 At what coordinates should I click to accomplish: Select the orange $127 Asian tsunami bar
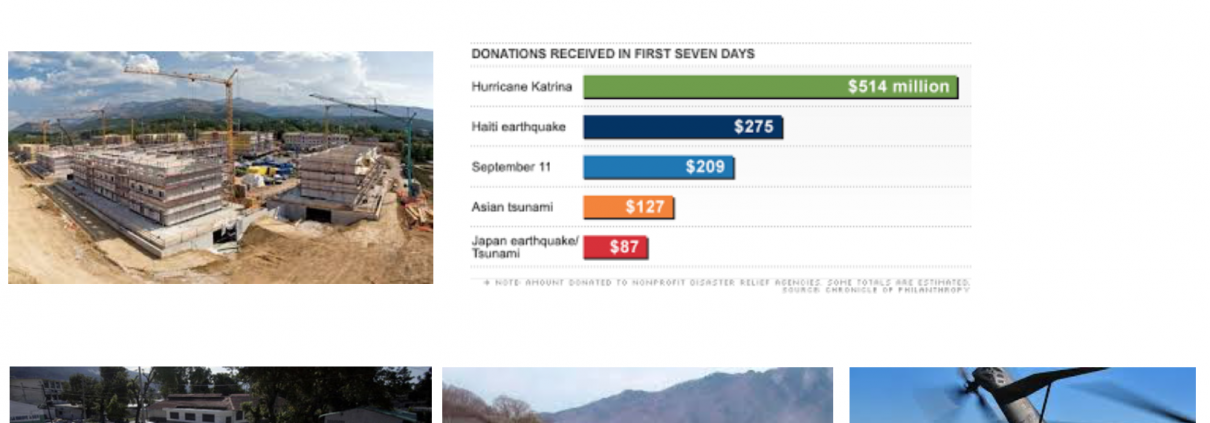(628, 207)
